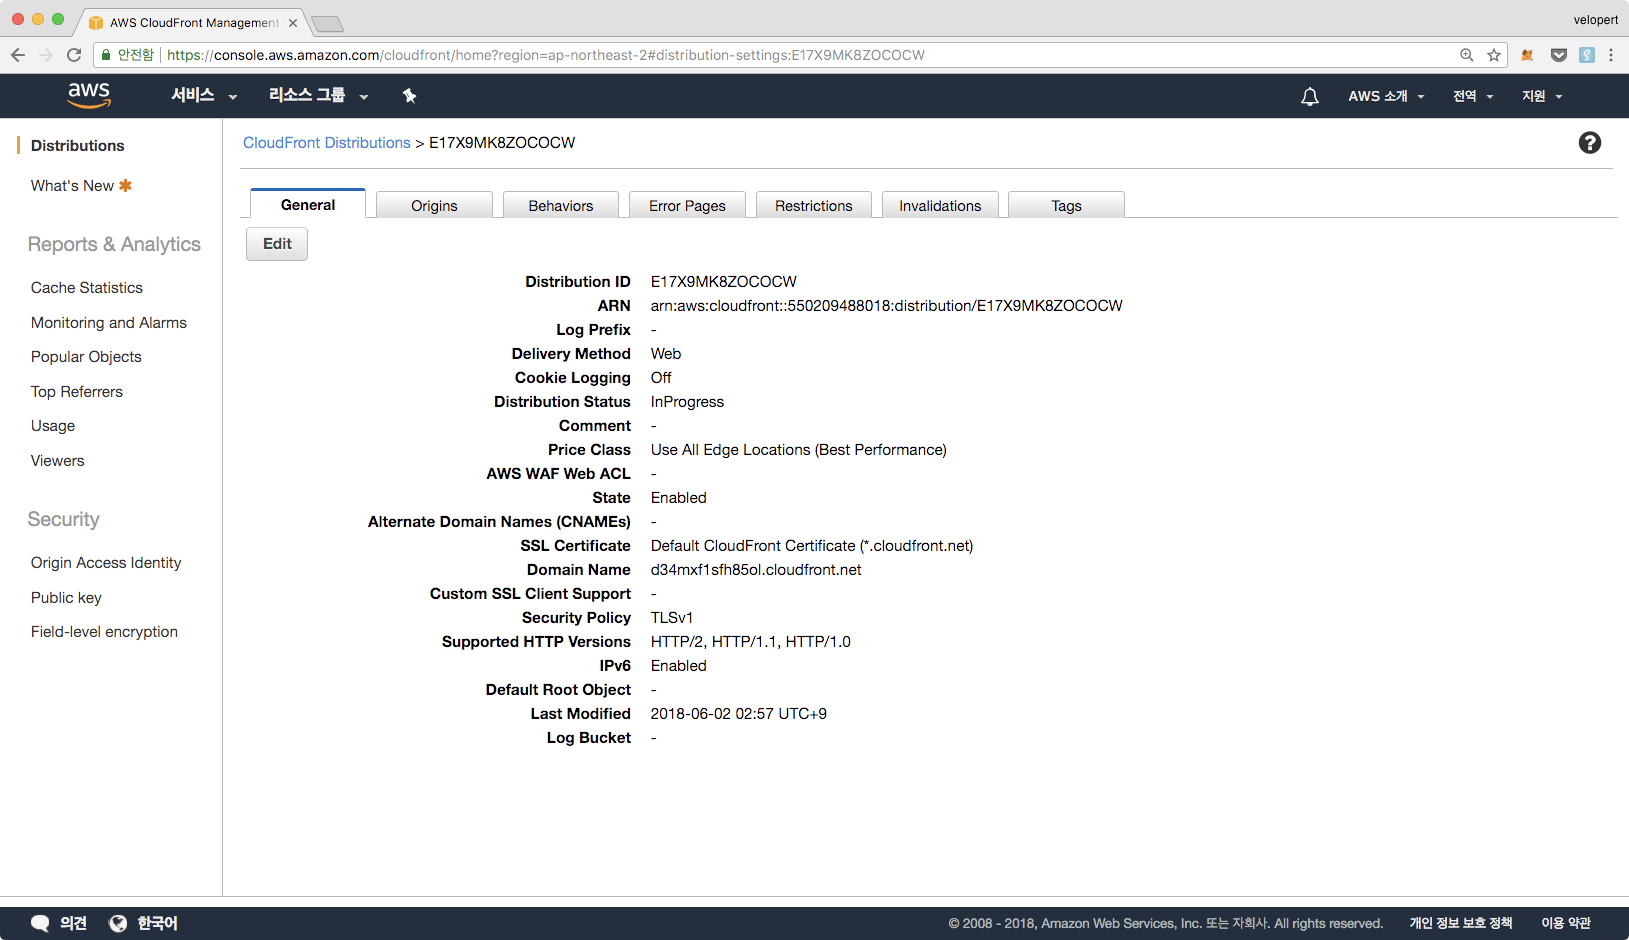Click the Supported HTTP Versions value
The height and width of the screenshot is (940, 1629).
[751, 642]
